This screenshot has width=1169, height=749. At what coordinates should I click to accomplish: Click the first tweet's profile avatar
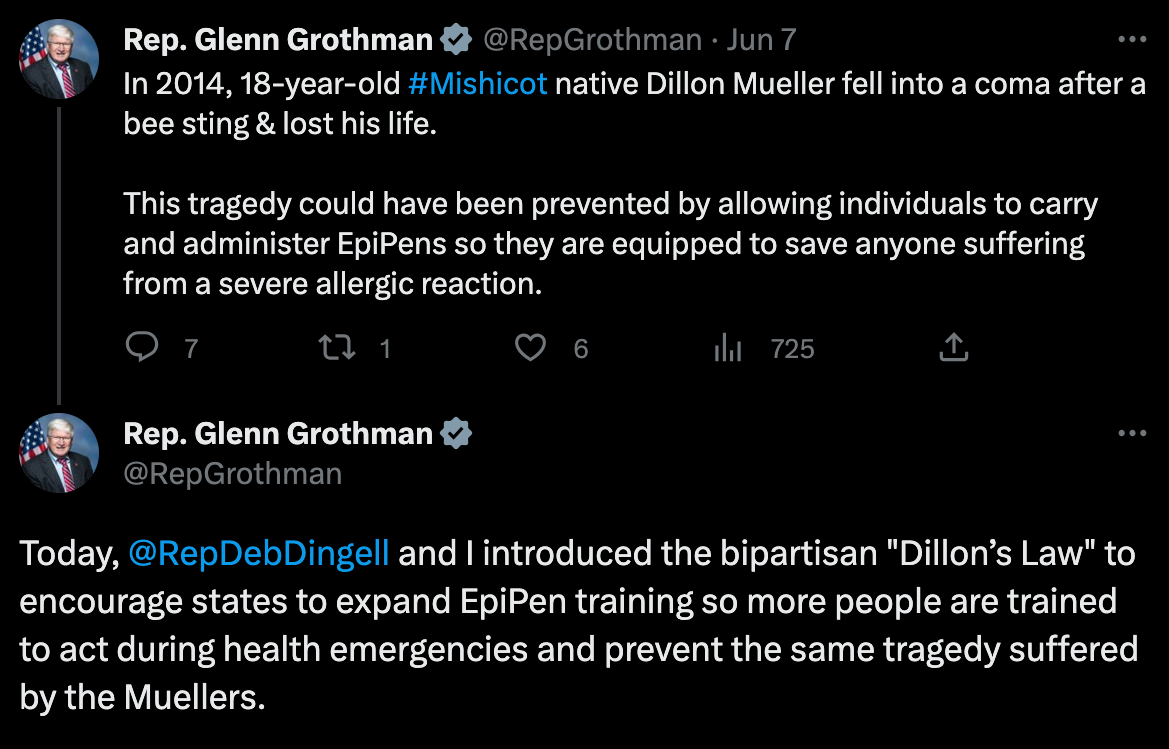[x=60, y=59]
